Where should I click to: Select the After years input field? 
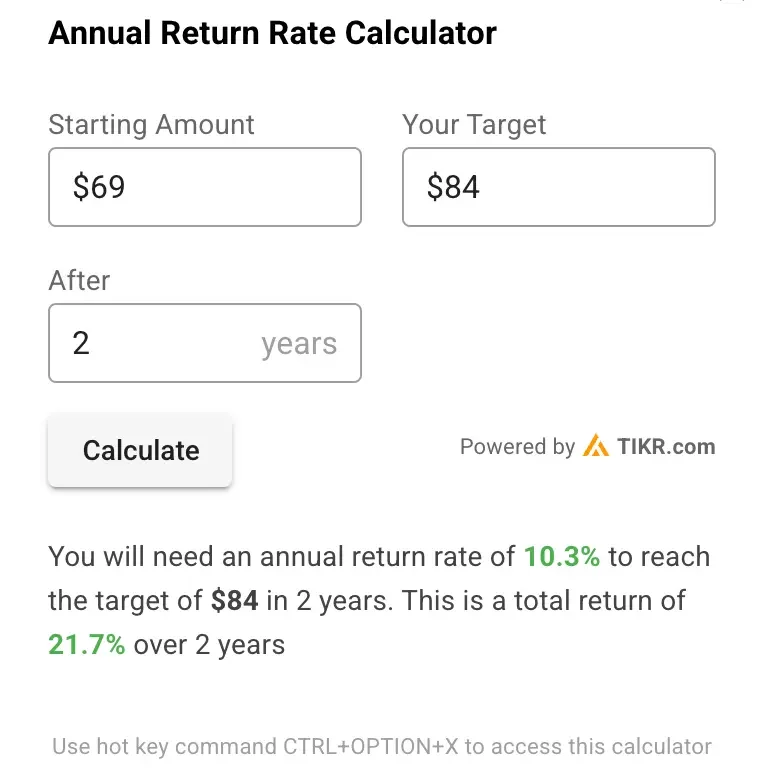click(x=160, y=343)
